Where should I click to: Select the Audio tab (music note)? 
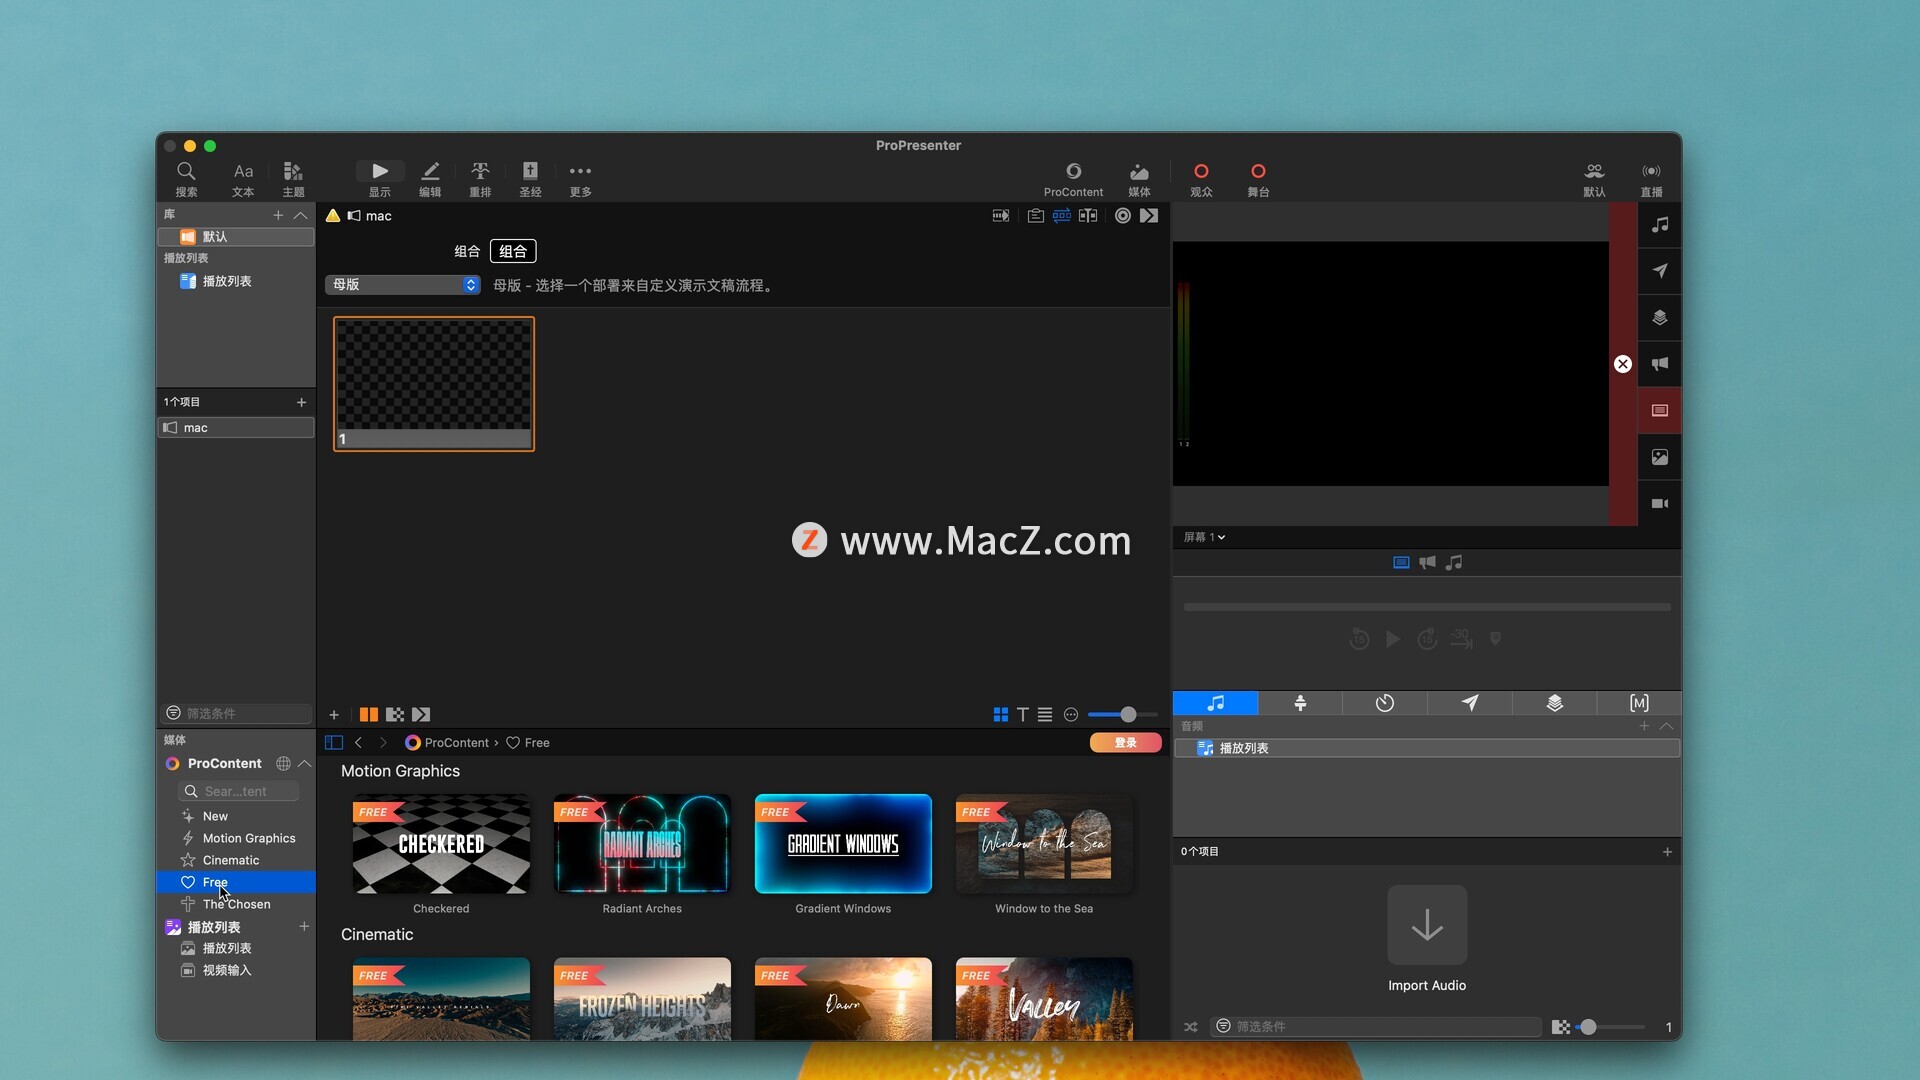1215,703
